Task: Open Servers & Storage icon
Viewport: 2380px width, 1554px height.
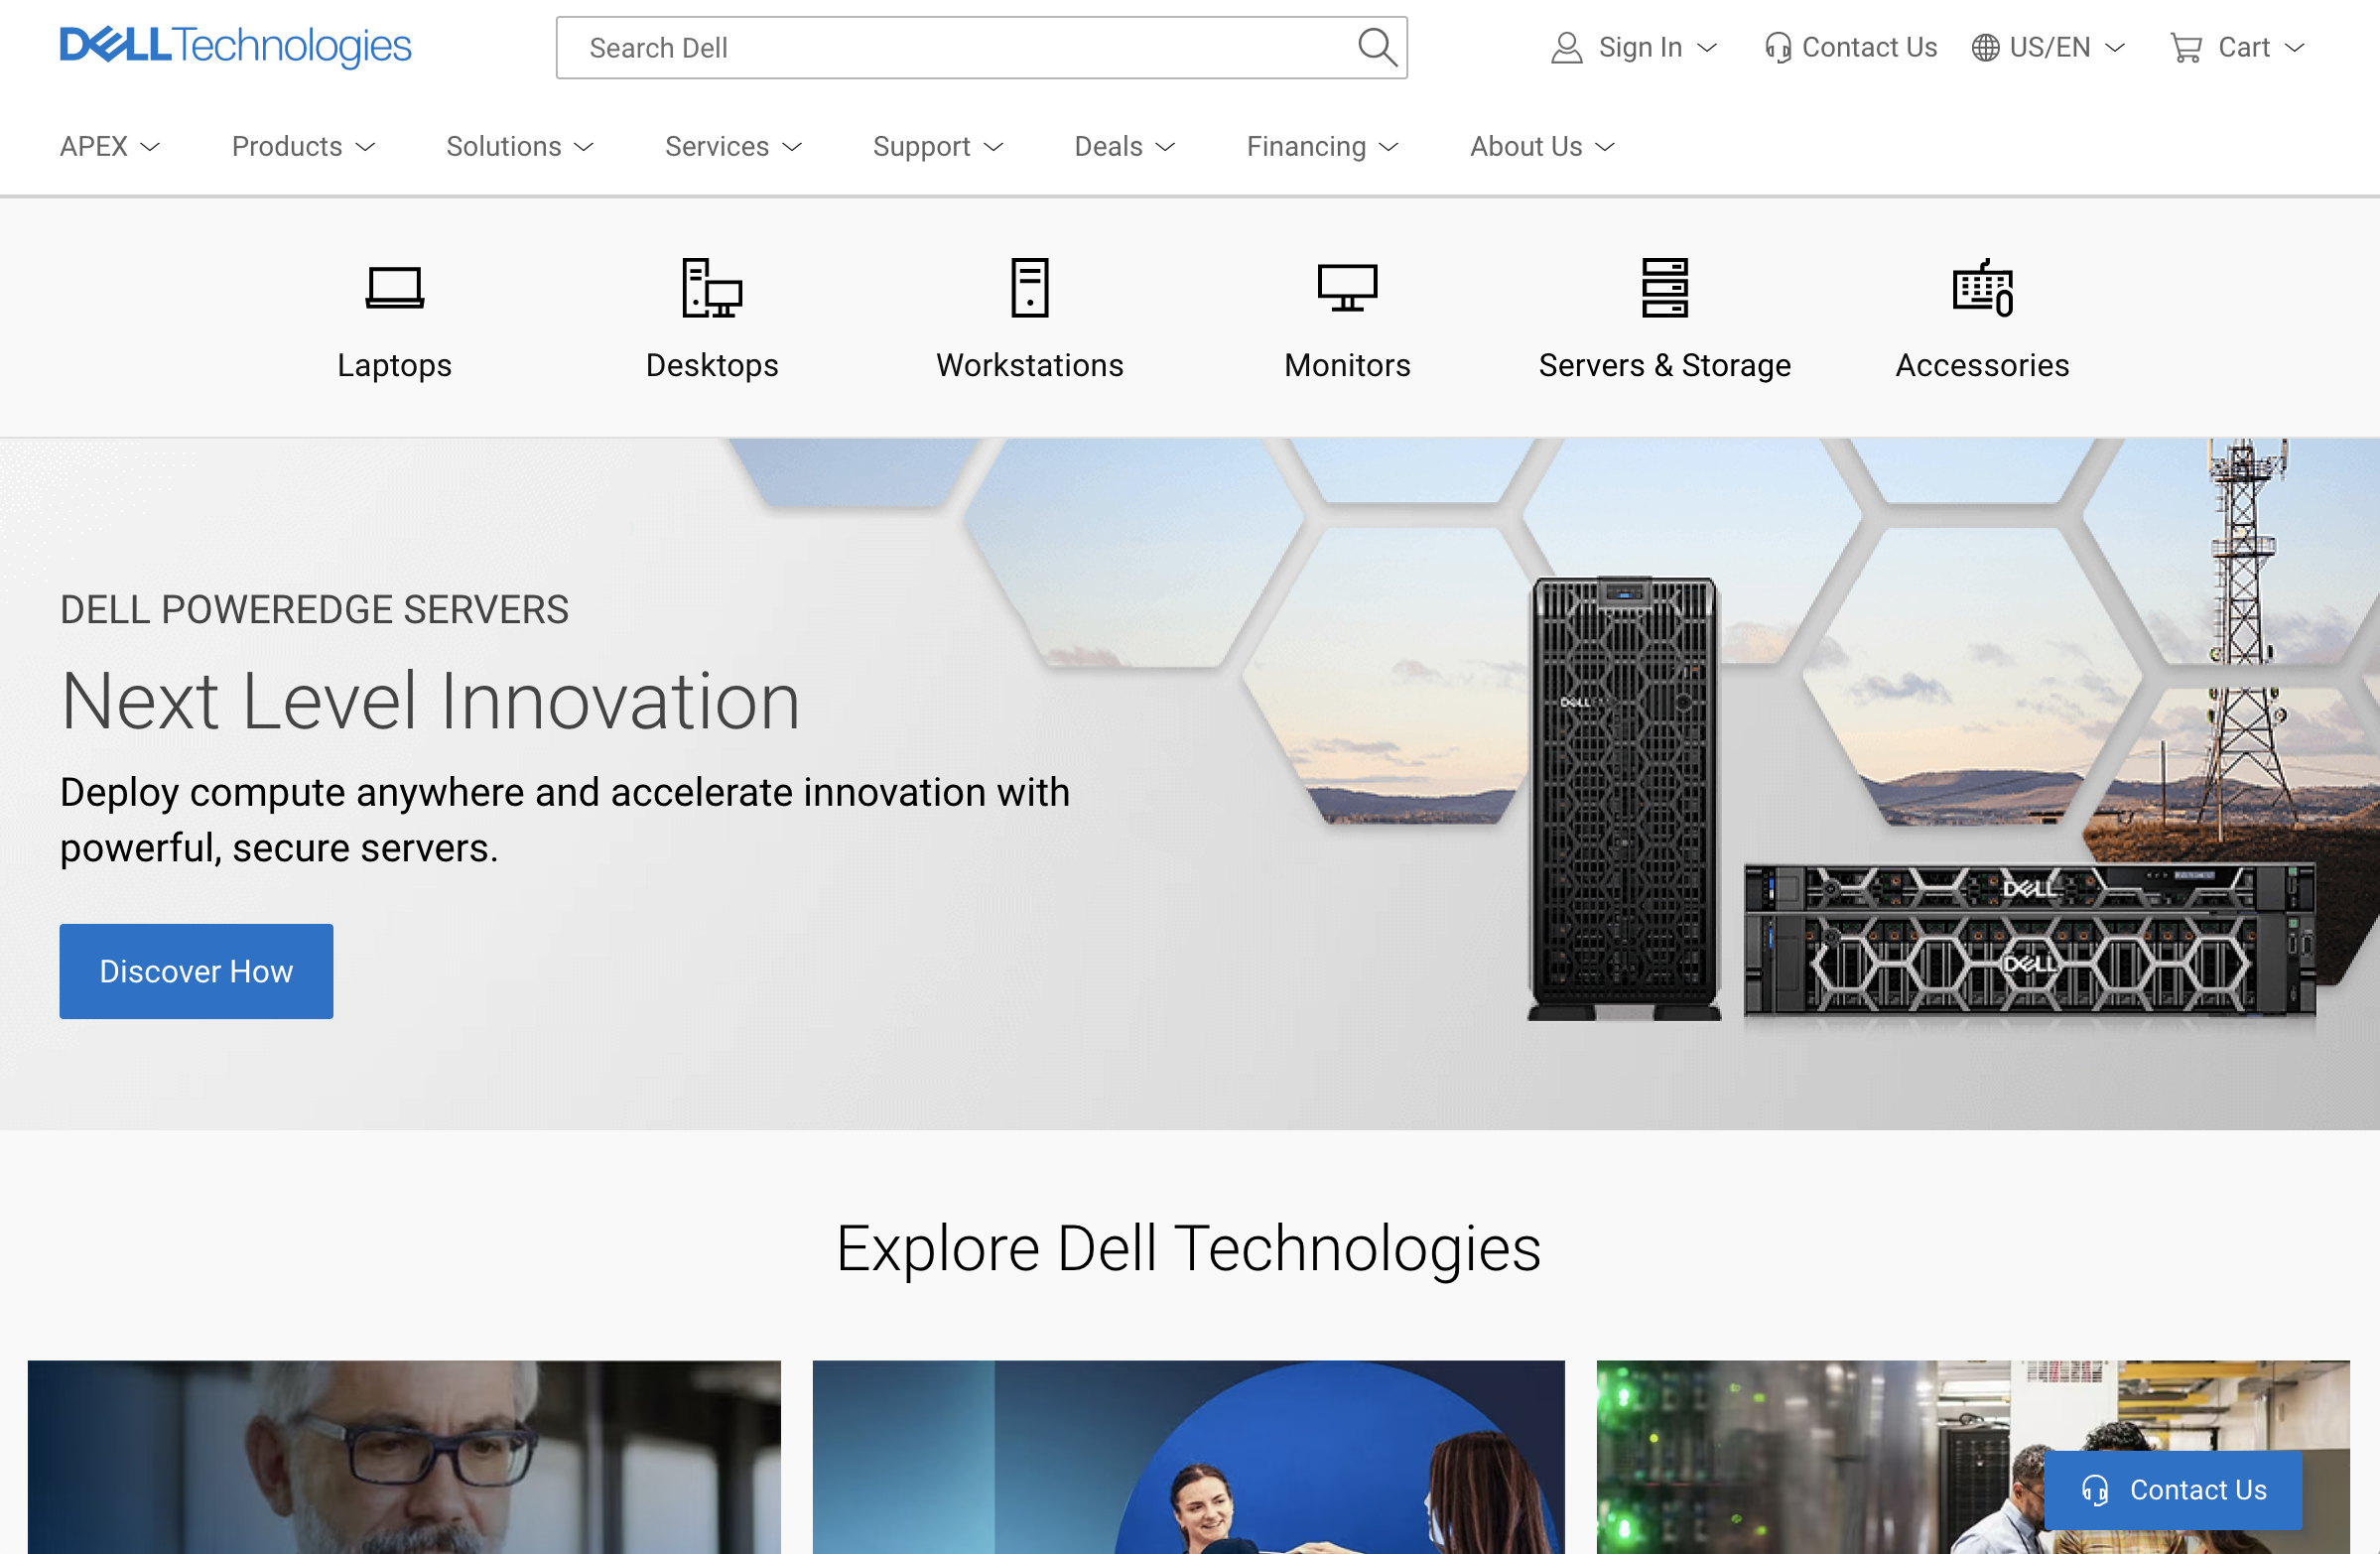Action: 1664,288
